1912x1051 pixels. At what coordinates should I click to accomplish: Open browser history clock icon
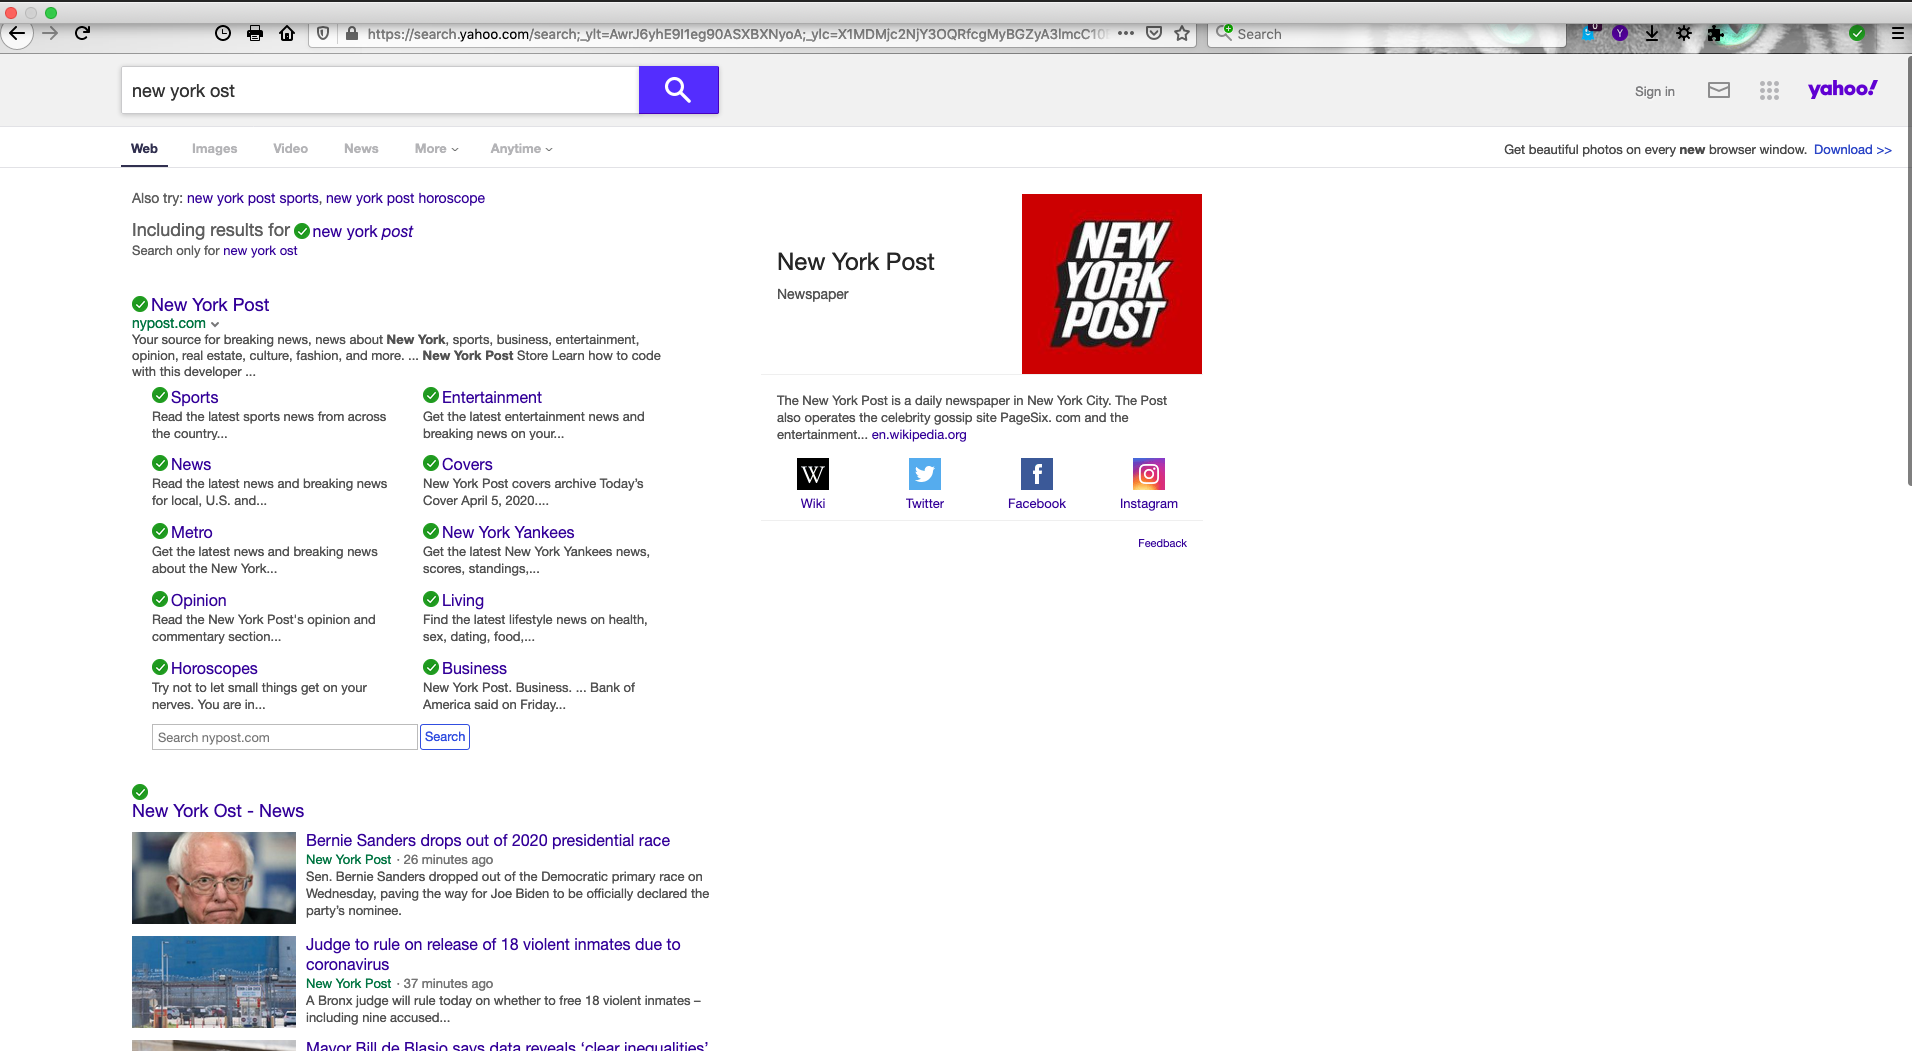[223, 33]
